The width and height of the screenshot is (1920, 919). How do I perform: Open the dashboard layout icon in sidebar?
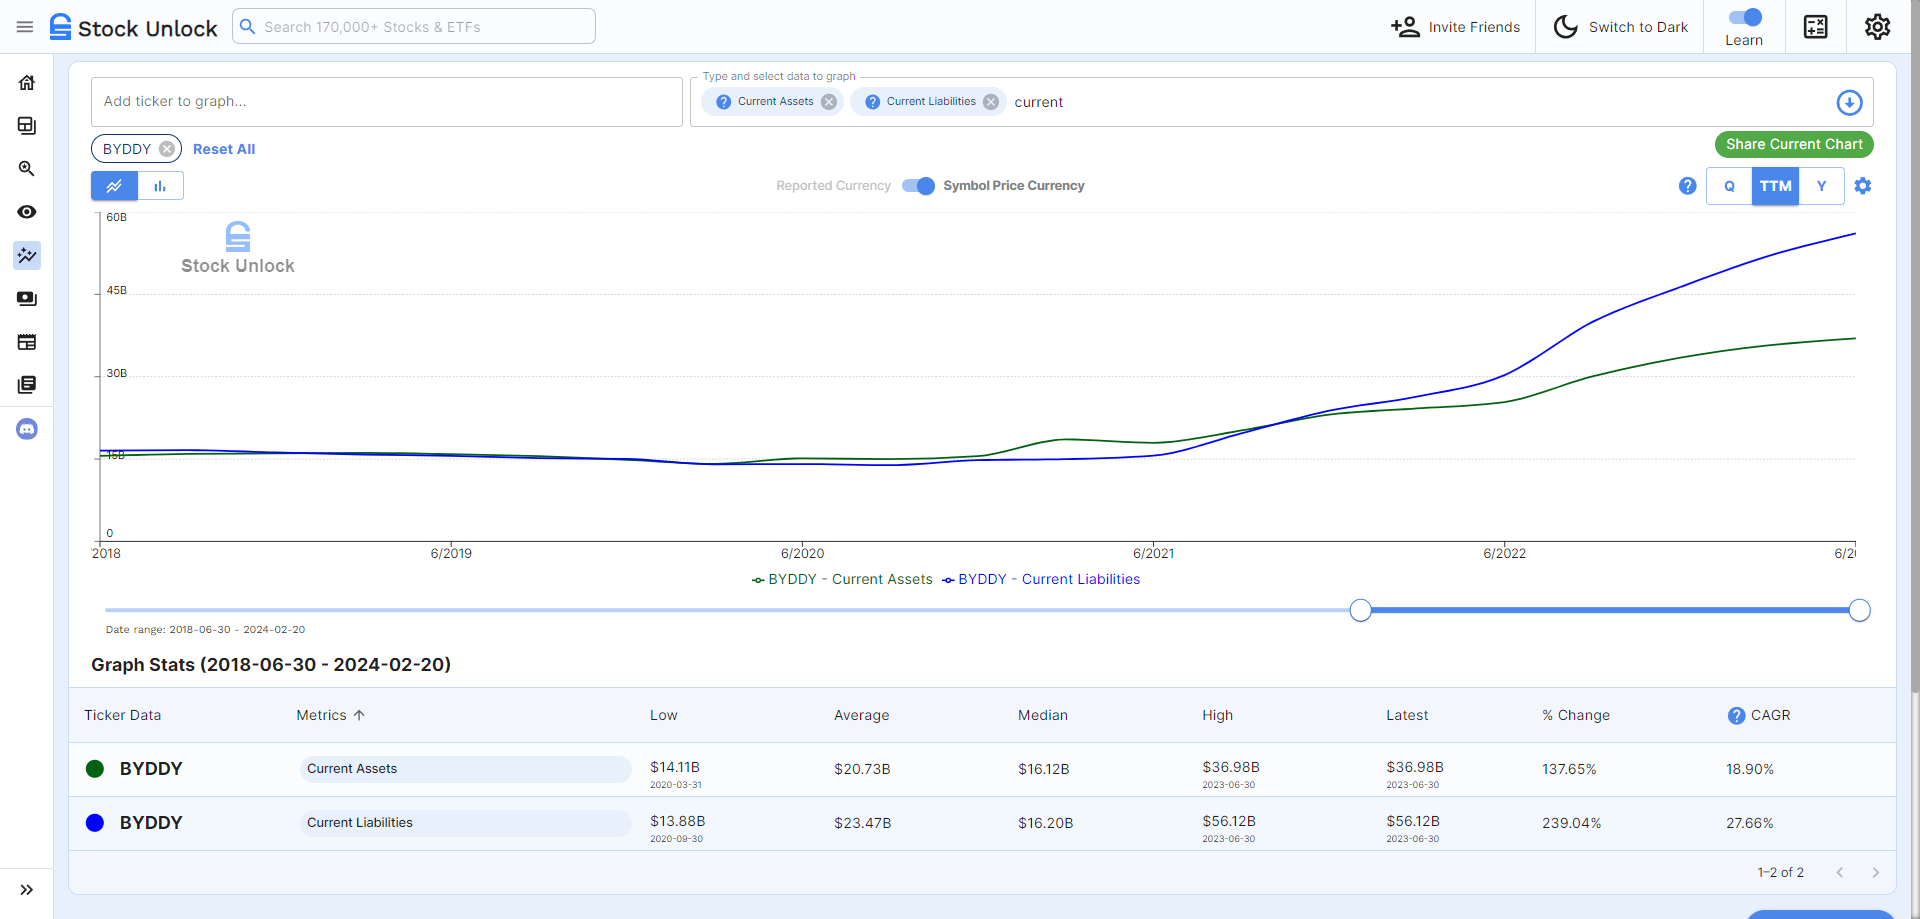(27, 126)
